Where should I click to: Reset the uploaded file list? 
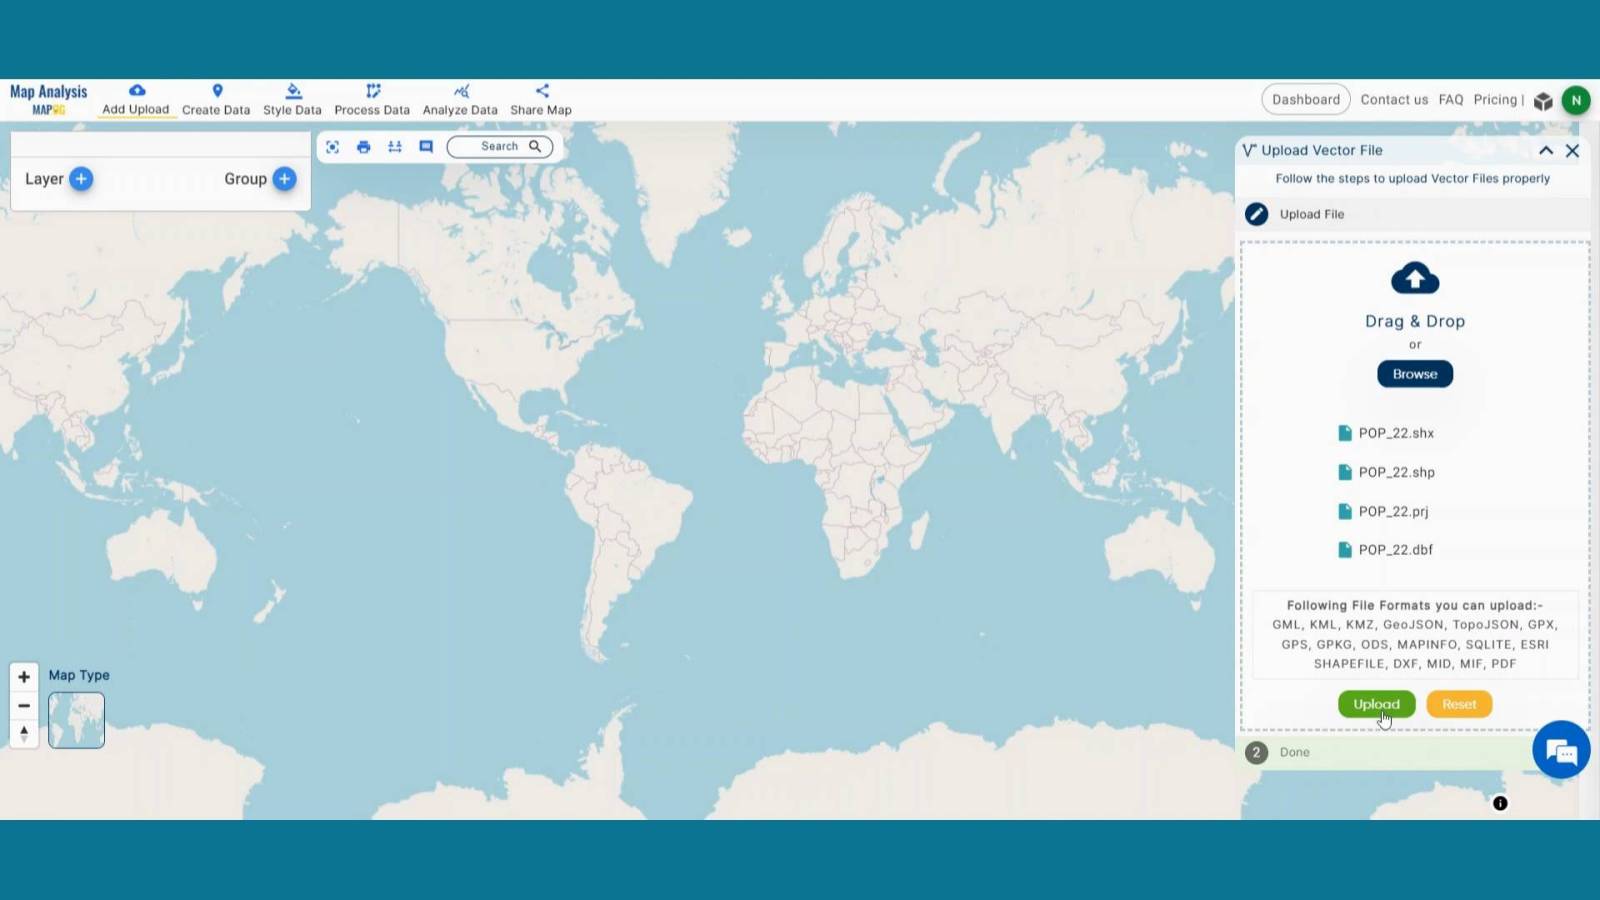click(1459, 703)
